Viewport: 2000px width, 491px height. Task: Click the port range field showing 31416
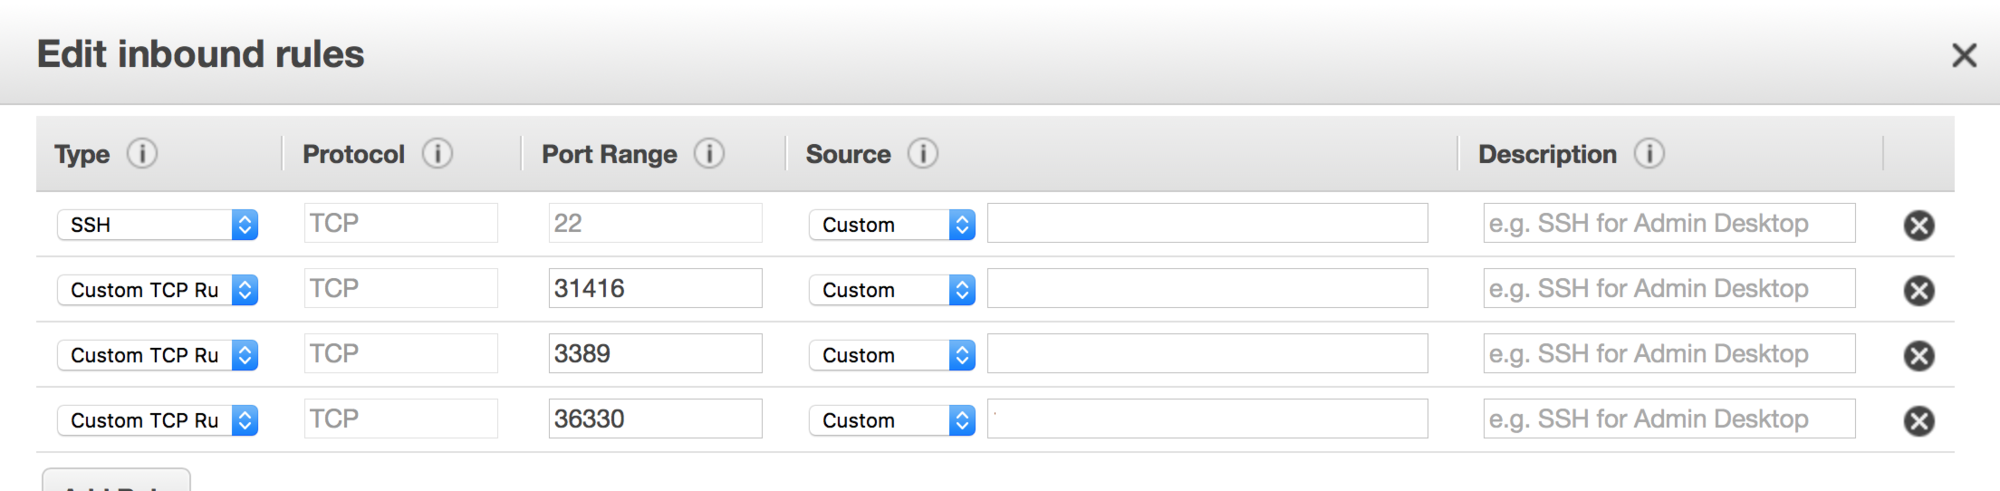click(x=655, y=289)
